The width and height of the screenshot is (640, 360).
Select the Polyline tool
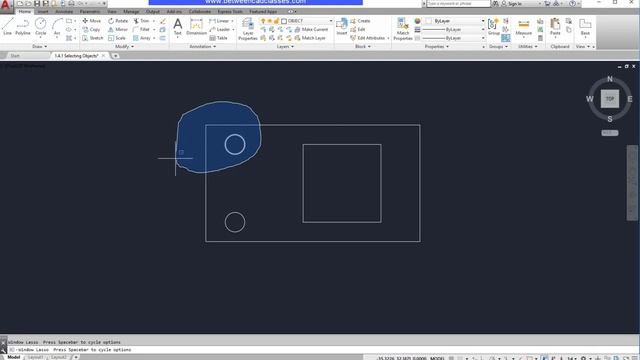tap(23, 27)
